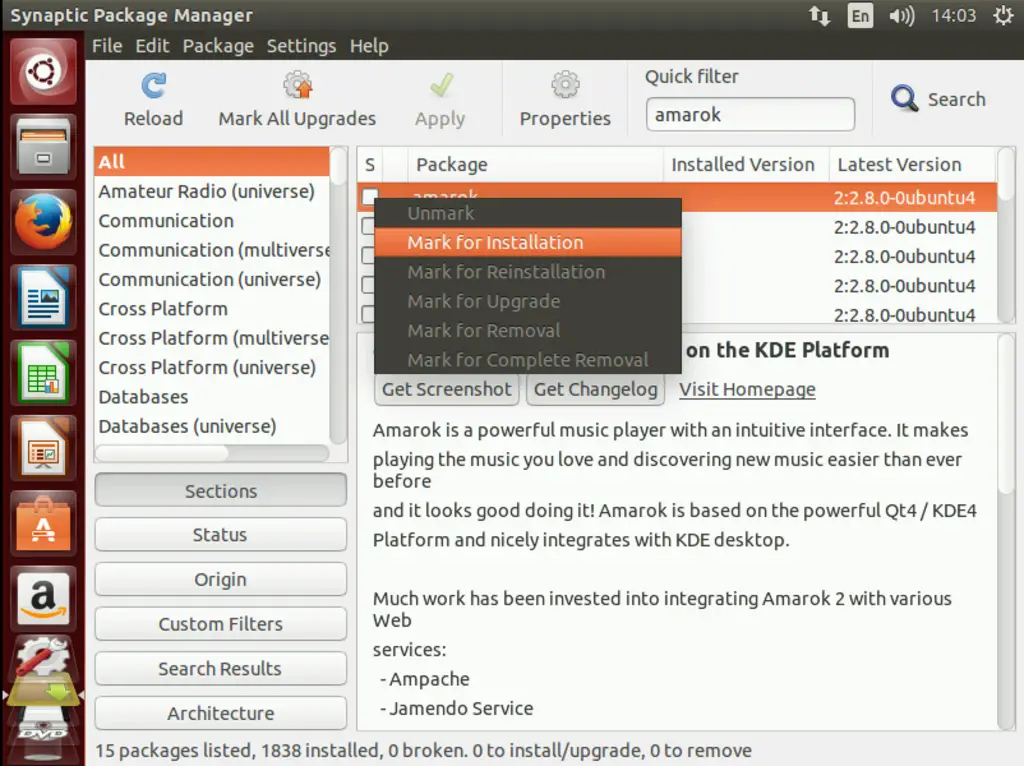
Task: Open the Files manager from the dock
Action: click(43, 146)
